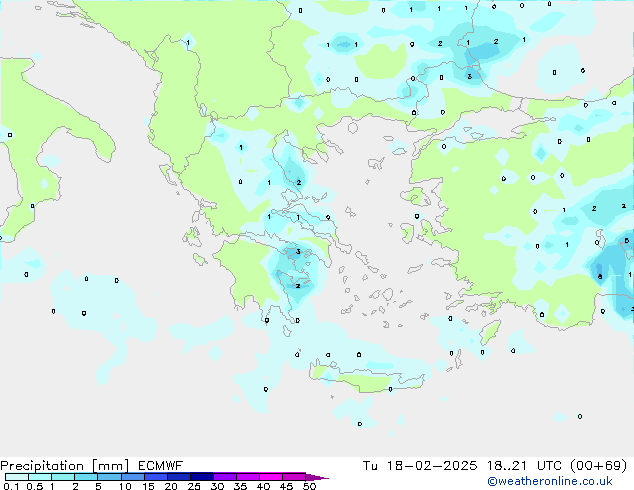Pick the legend color box between 1 and 2

tap(63, 477)
